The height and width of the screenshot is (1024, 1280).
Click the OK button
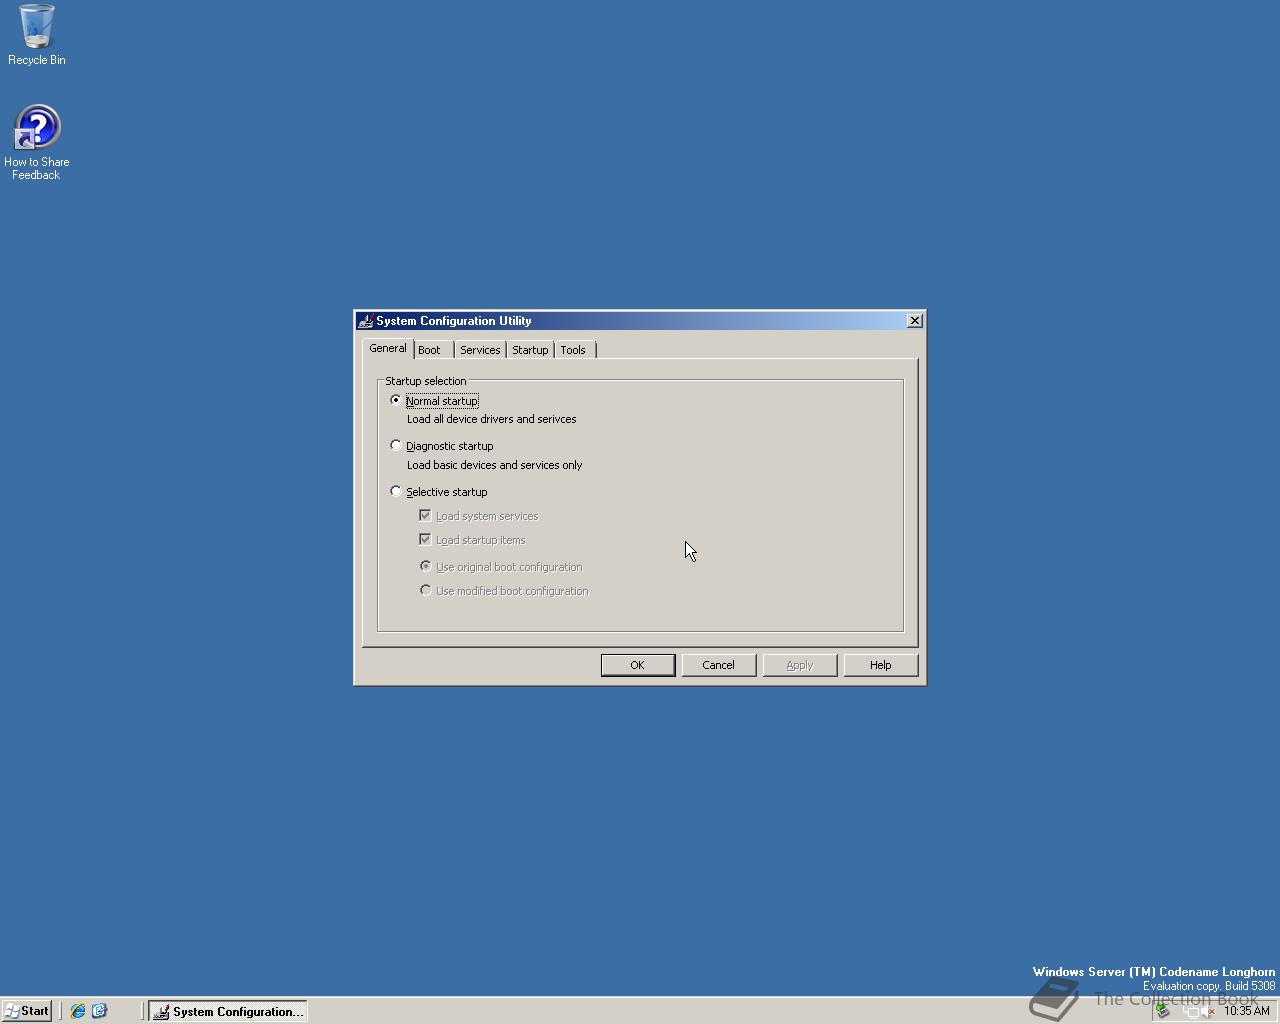tap(638, 665)
